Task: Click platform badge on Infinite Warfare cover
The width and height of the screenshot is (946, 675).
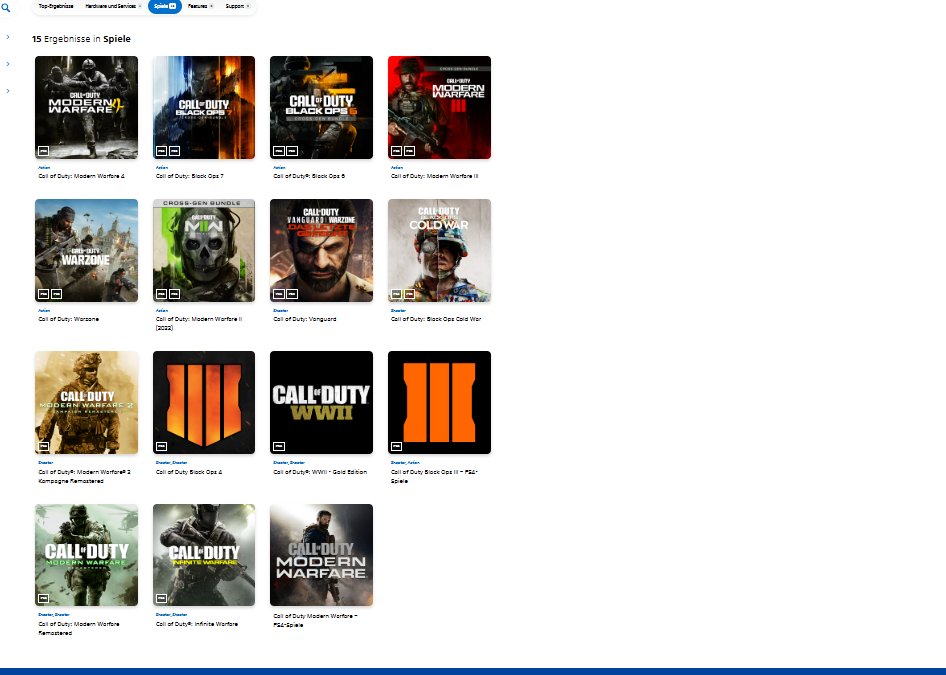Action: tap(161, 598)
